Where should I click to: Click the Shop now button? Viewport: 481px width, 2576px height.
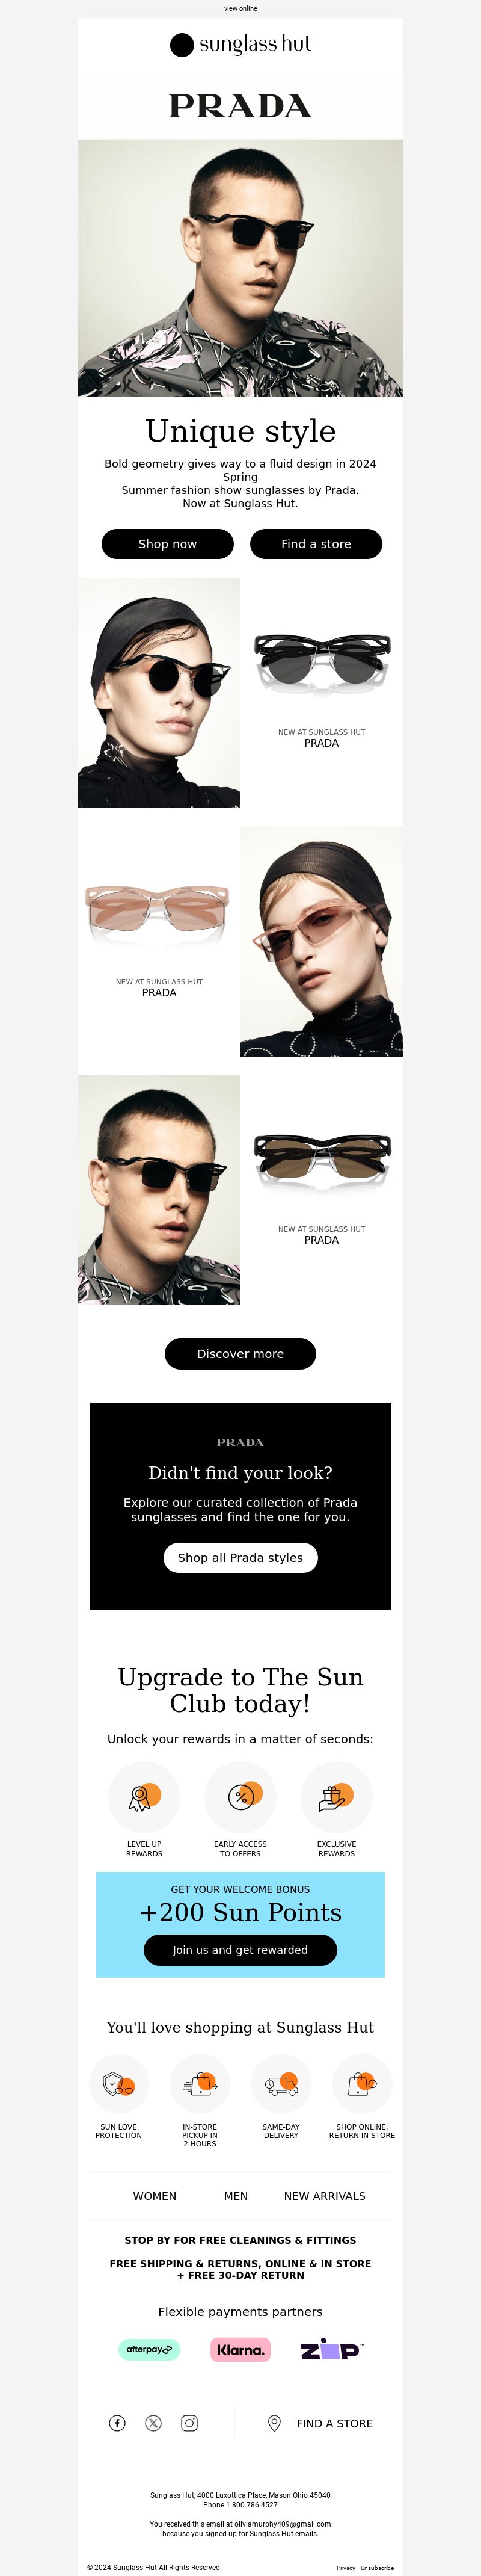[x=167, y=544]
